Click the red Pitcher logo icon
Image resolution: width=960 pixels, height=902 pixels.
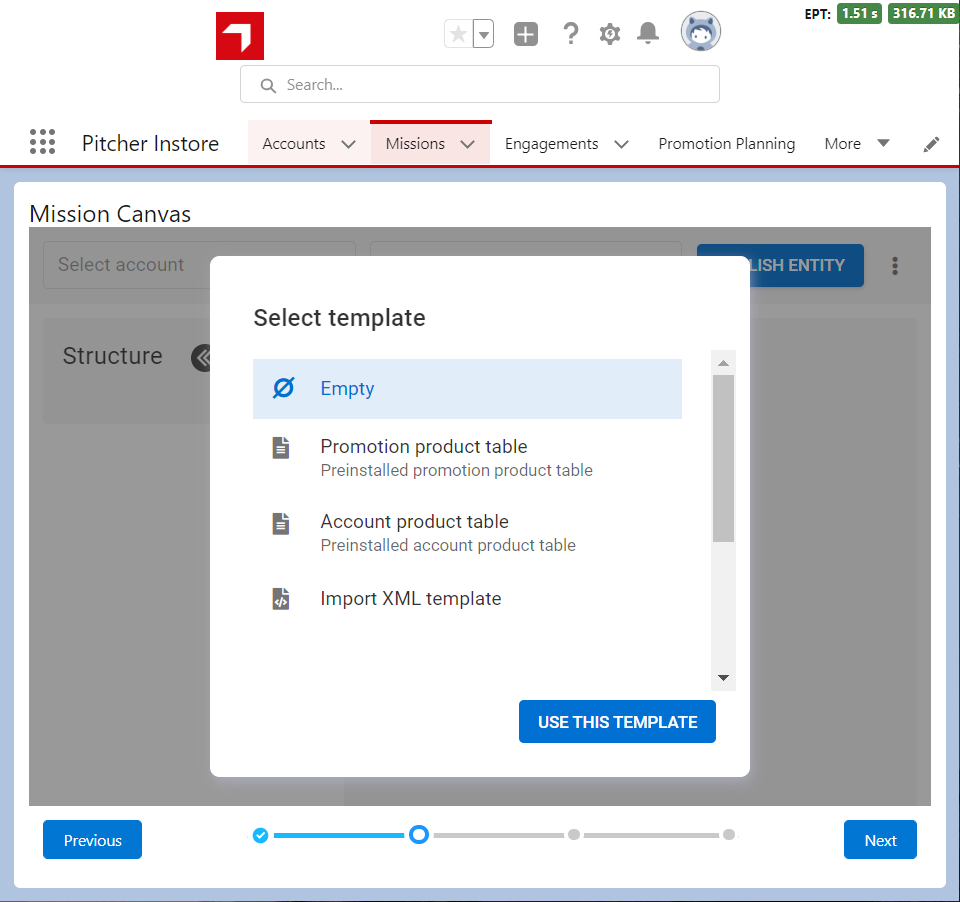[240, 36]
